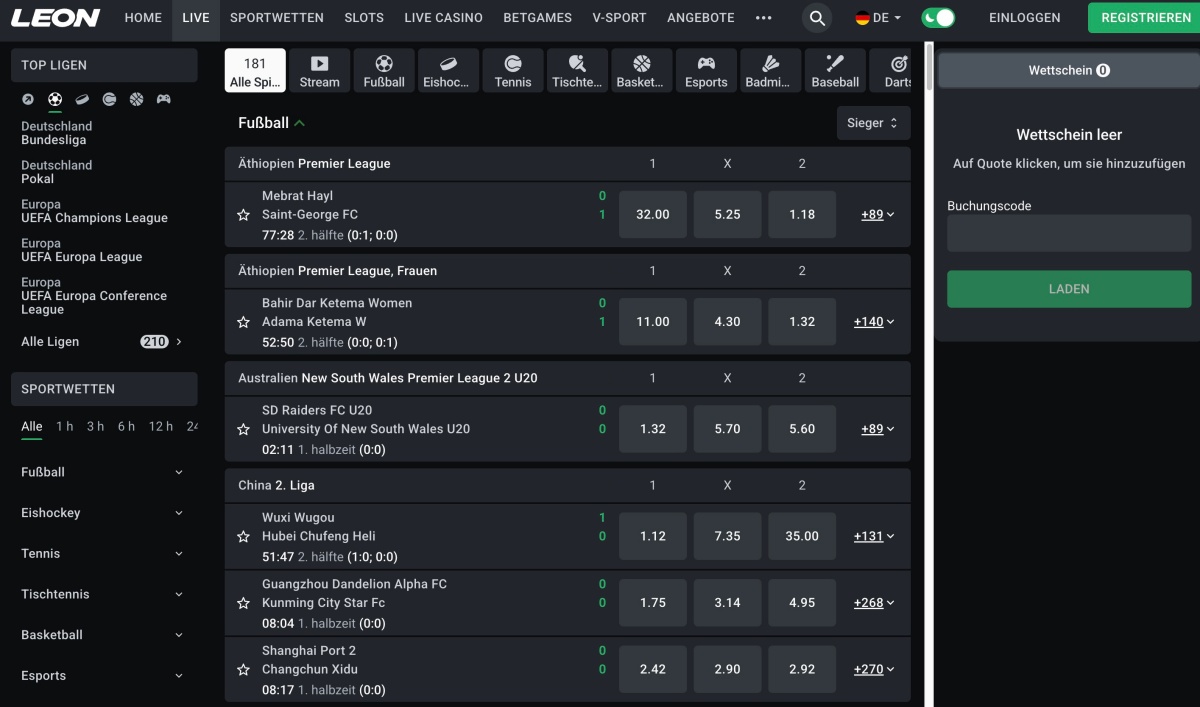Open UEFA Europa Conference League link
The image size is (1200, 707).
(x=94, y=296)
